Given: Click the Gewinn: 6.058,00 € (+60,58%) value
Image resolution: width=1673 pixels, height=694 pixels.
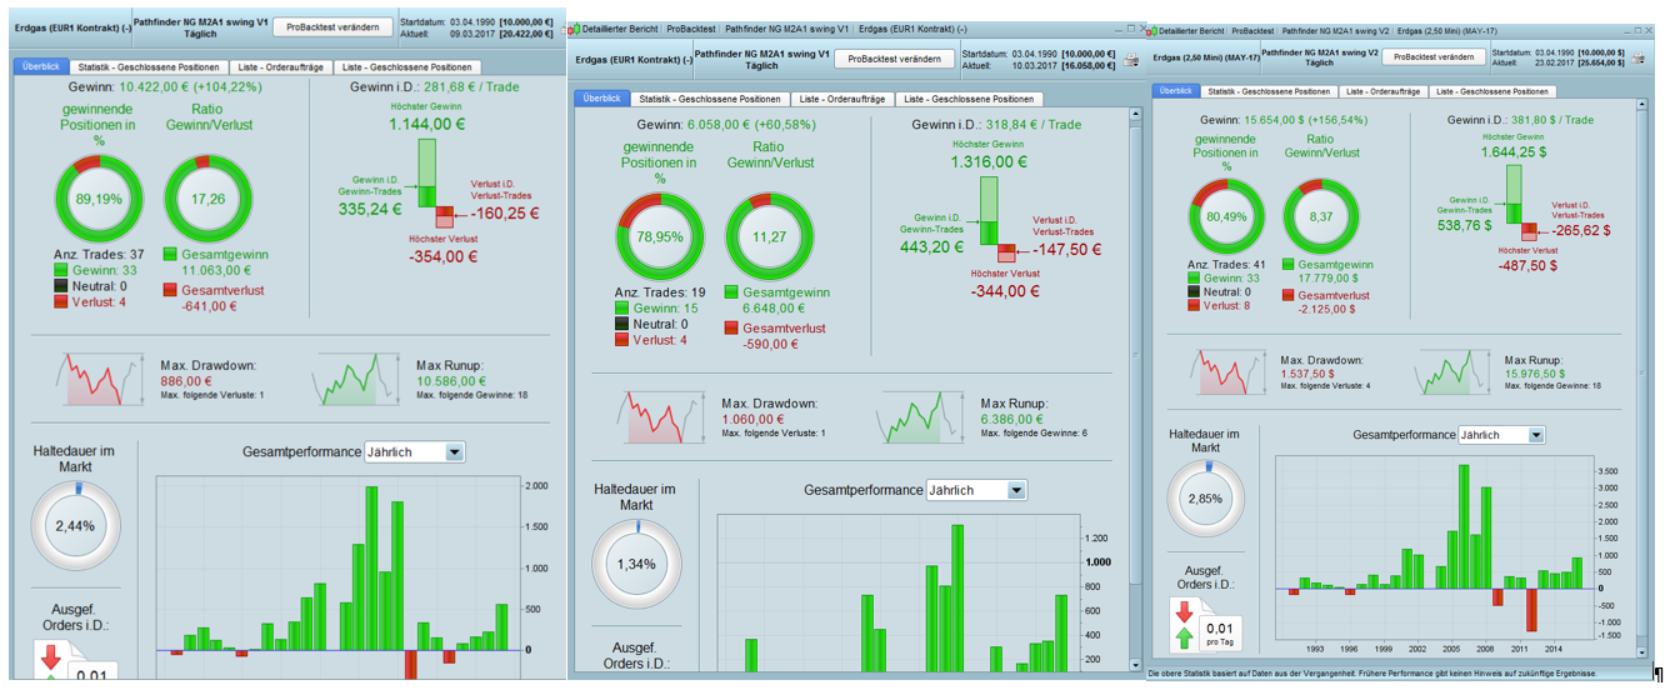Looking at the screenshot, I should pyautogui.click(x=726, y=125).
